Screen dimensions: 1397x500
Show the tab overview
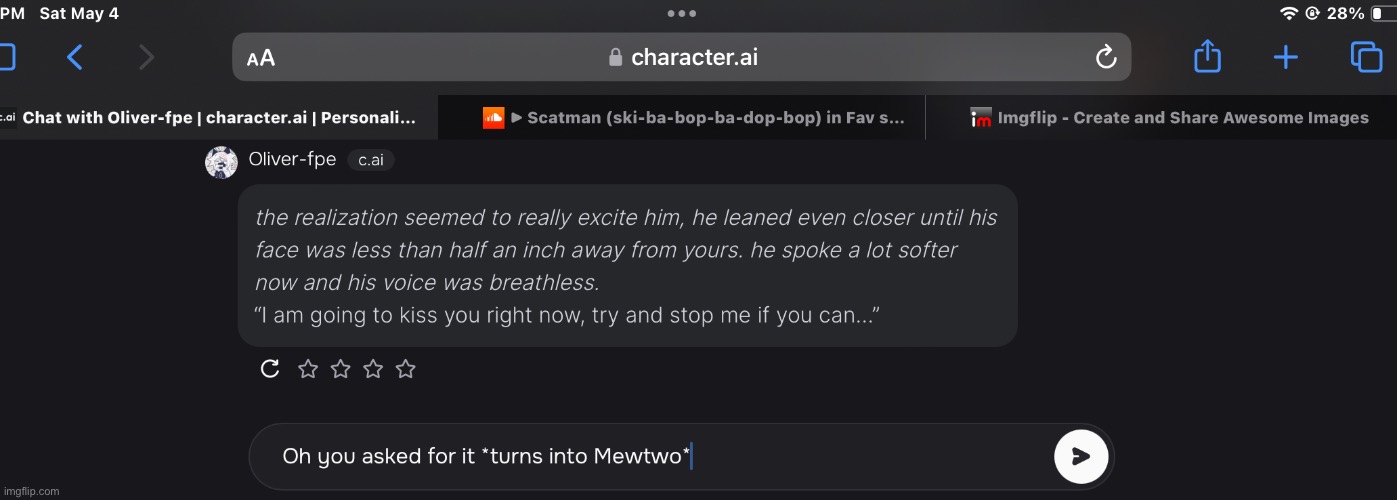[x=1366, y=57]
